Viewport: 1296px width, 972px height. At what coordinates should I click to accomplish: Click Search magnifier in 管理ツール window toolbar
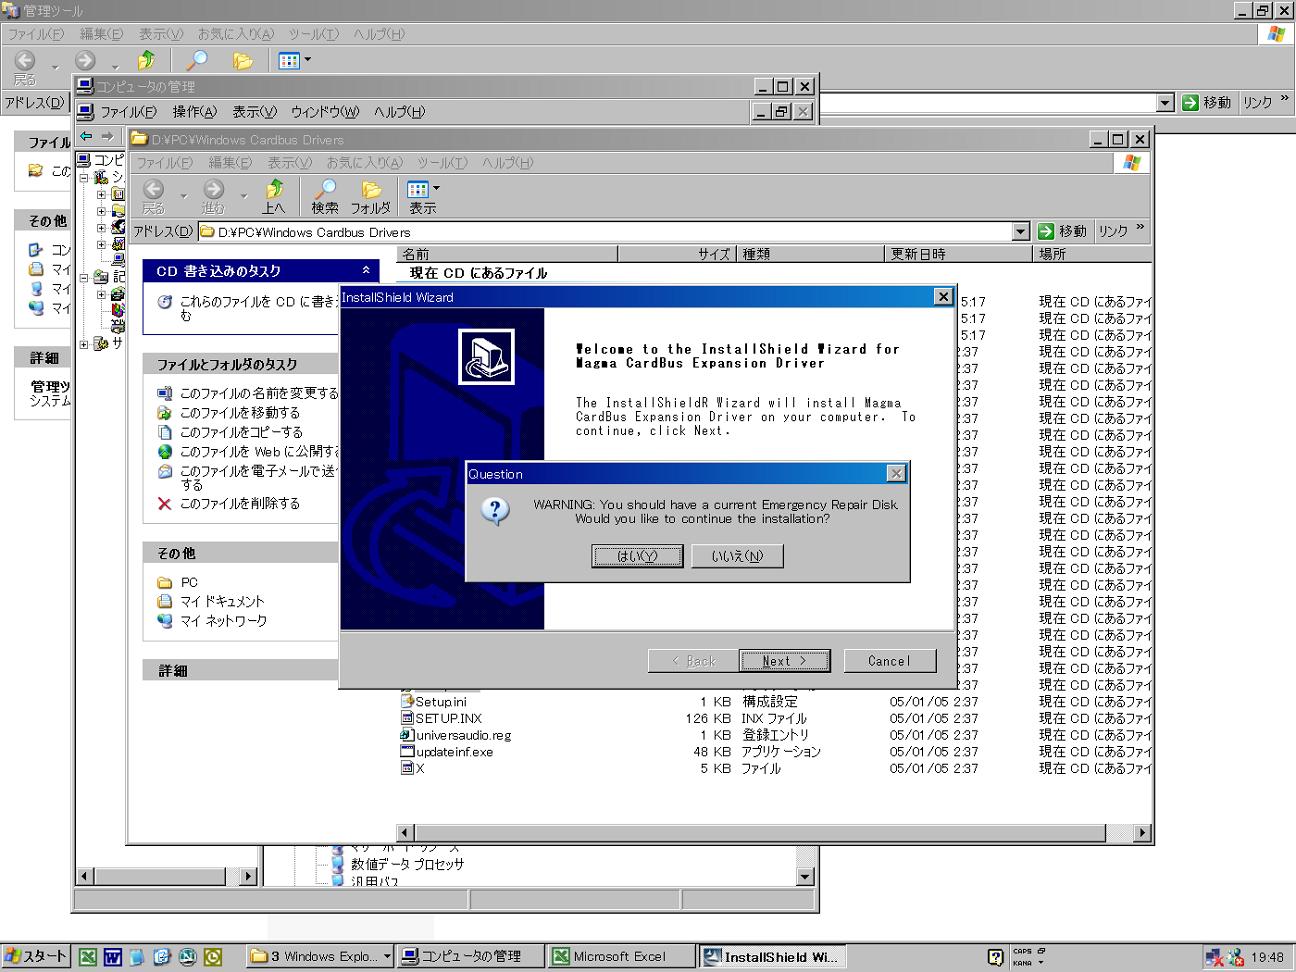click(x=196, y=61)
